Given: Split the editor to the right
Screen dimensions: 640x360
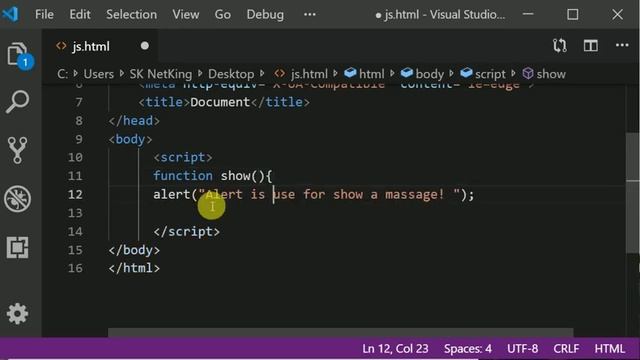Looking at the screenshot, I should 591,46.
